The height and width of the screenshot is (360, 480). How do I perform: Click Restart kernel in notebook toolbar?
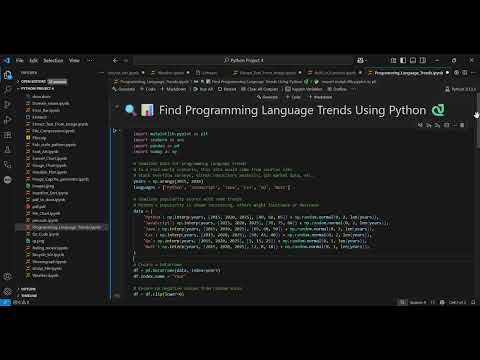pyautogui.click(x=227, y=89)
